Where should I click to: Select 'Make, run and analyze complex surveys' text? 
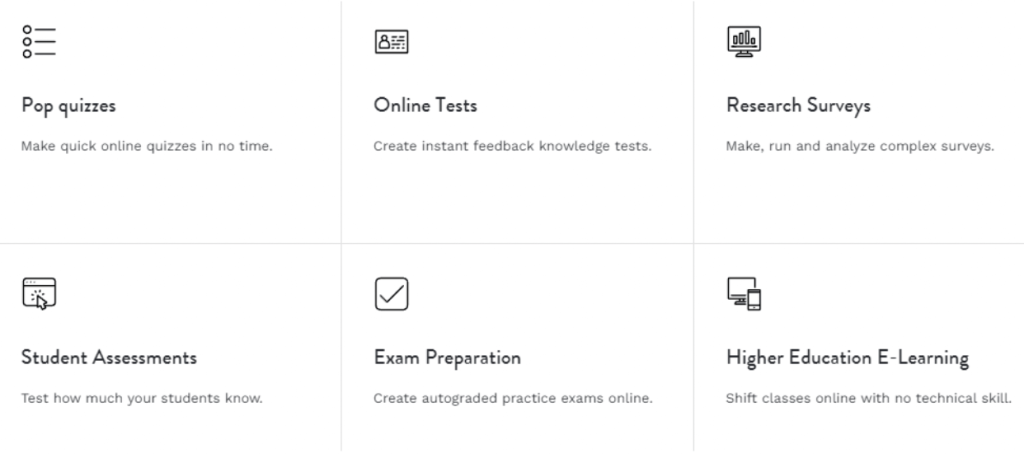(x=860, y=146)
